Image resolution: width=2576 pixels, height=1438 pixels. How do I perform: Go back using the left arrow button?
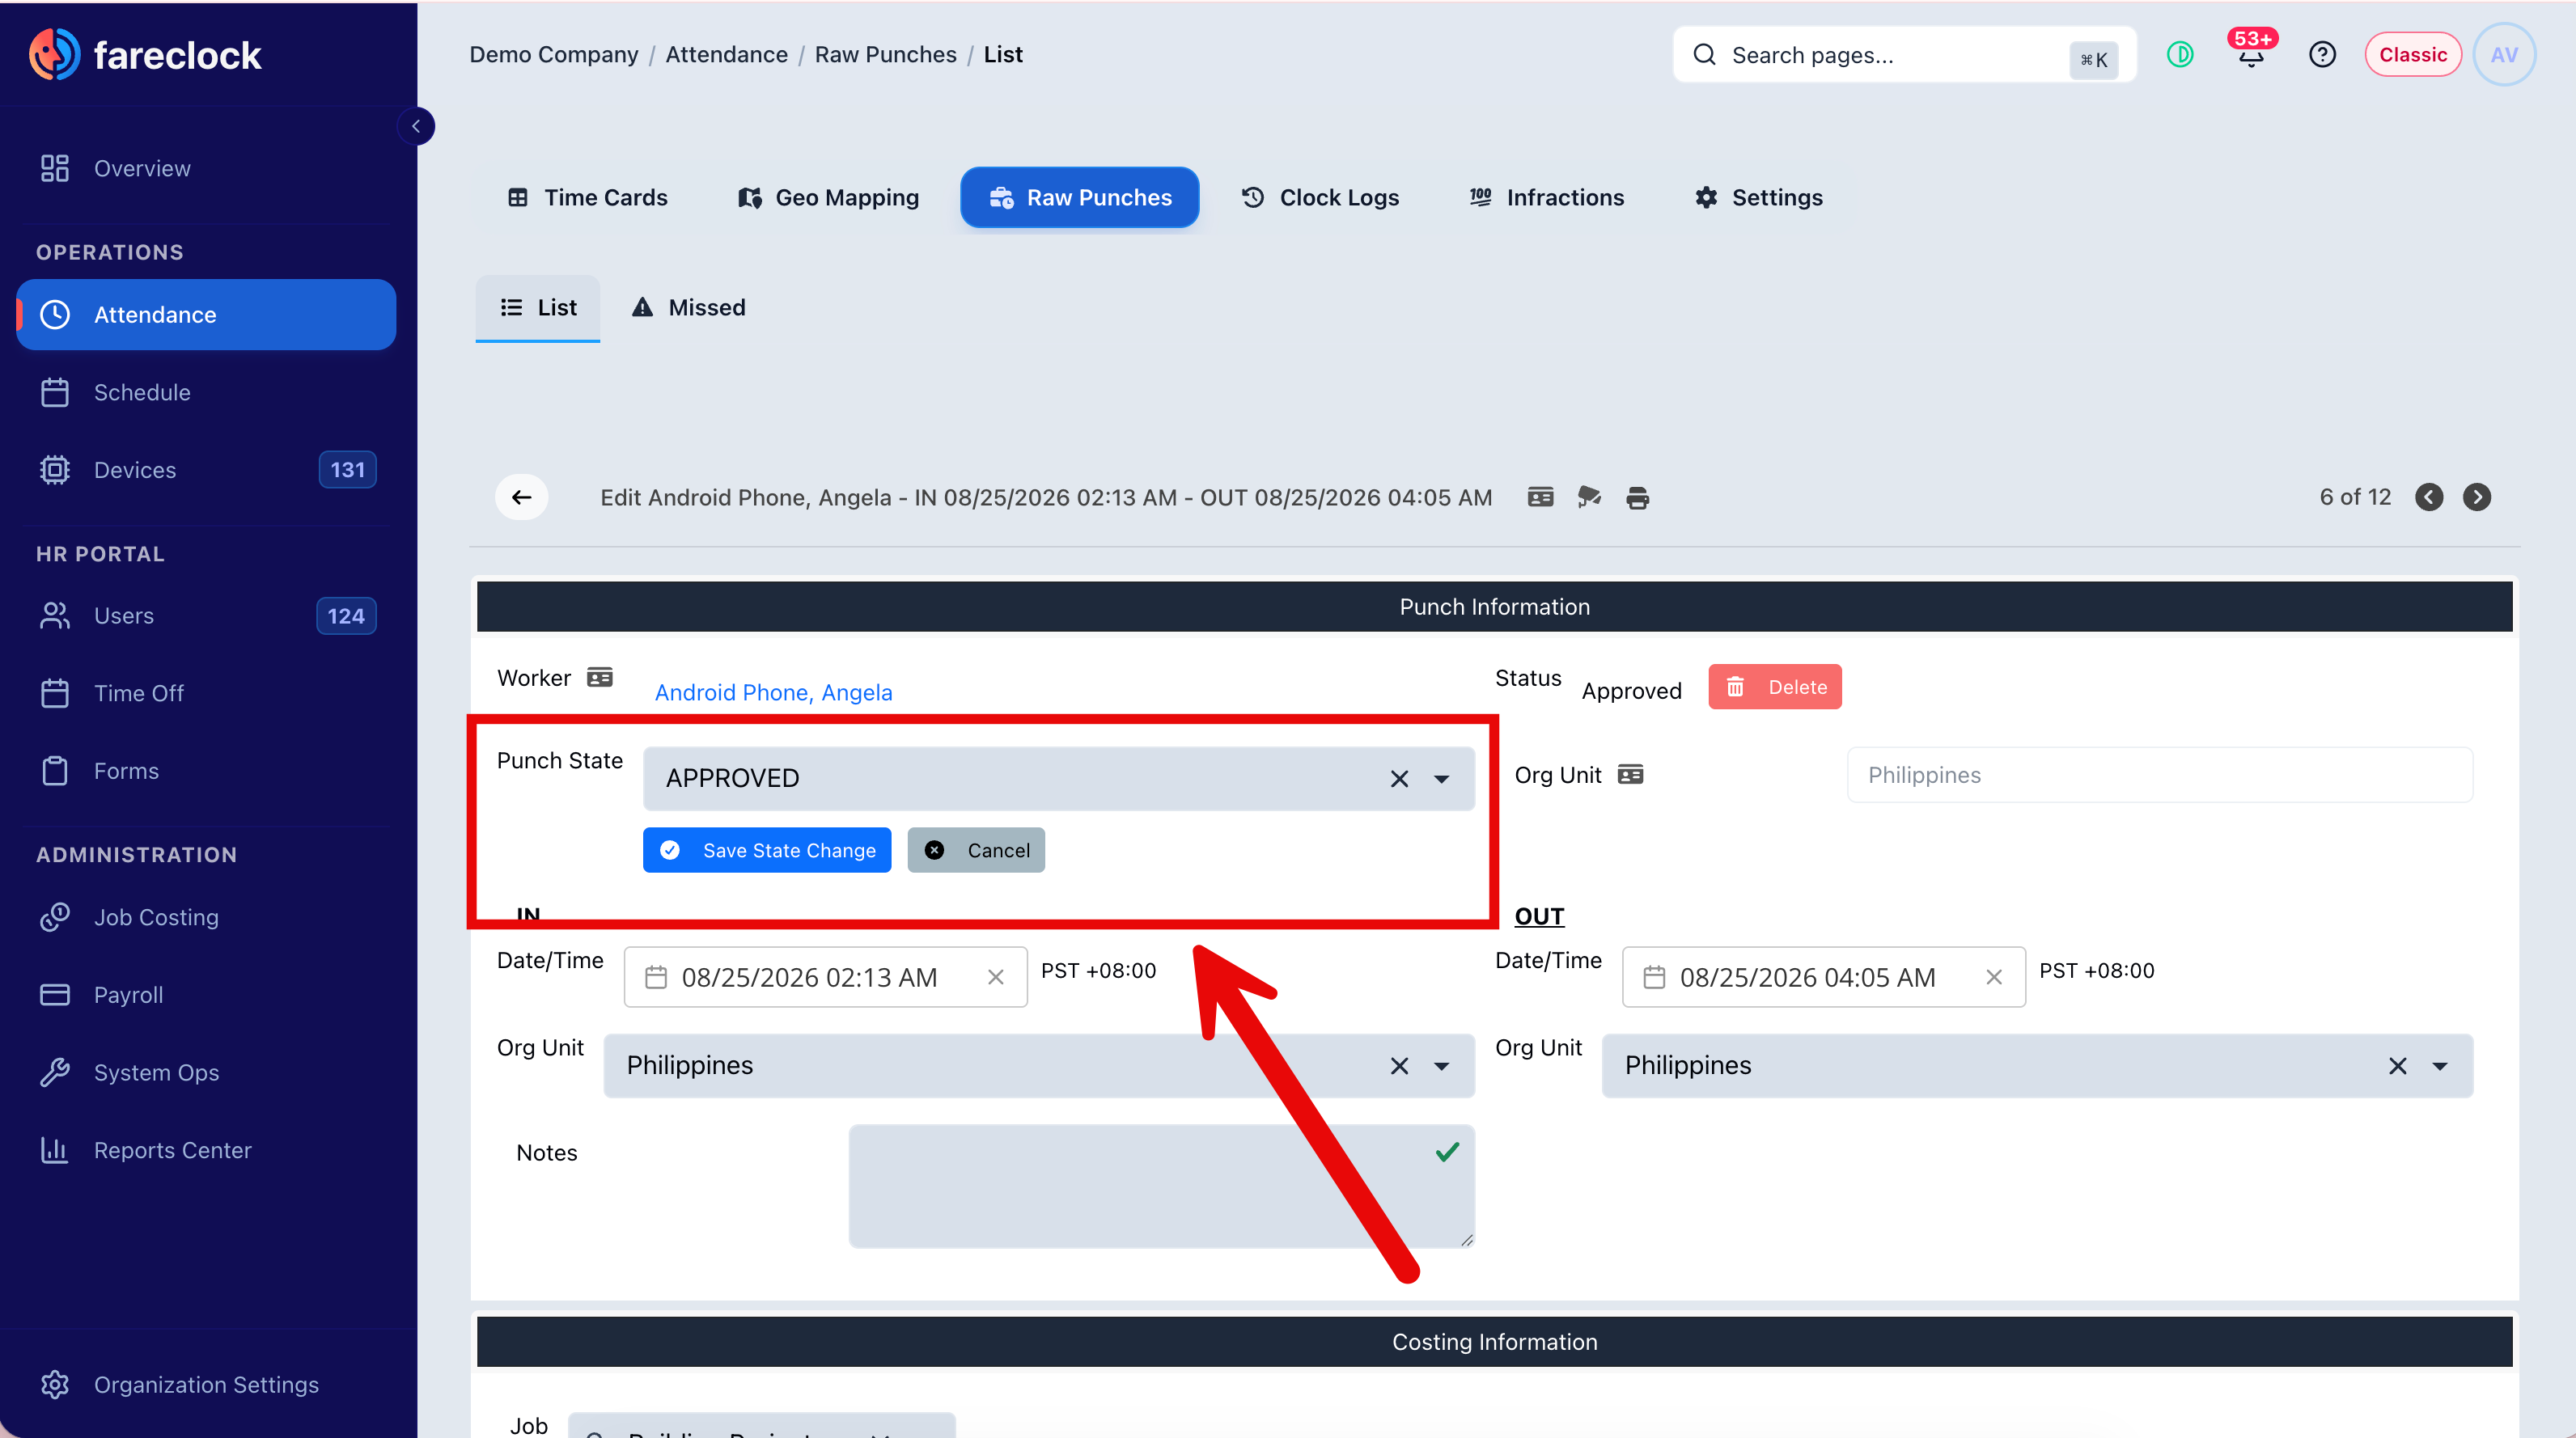[521, 497]
